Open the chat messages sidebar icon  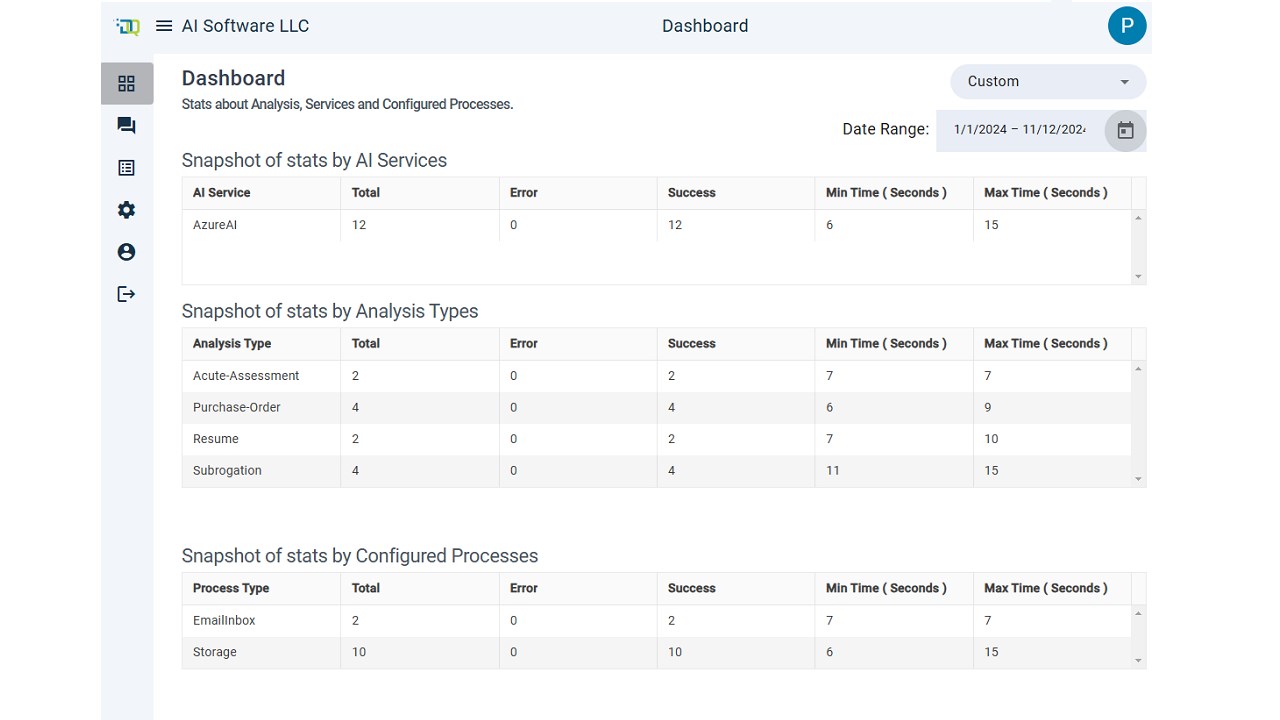point(126,126)
